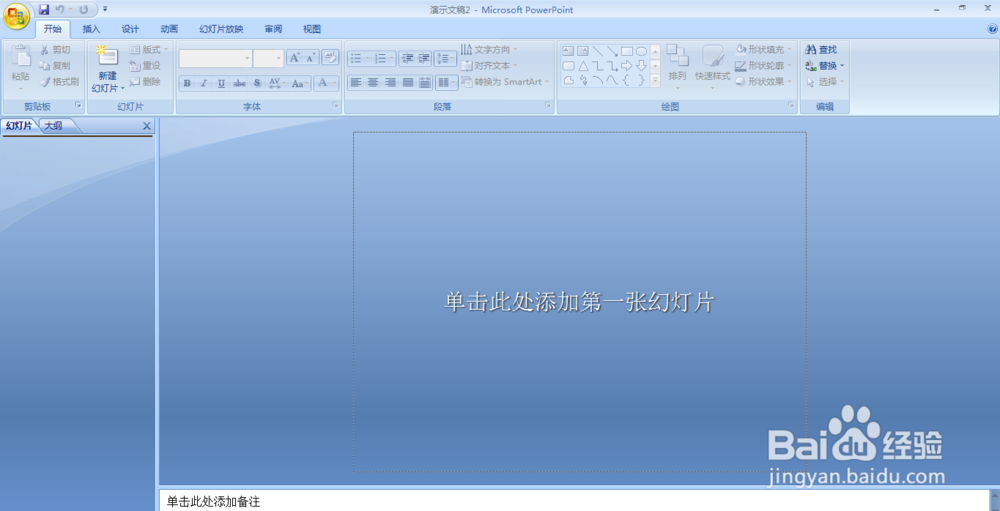Open the 插入 ribbon tab
The width and height of the screenshot is (1000, 511).
[91, 29]
